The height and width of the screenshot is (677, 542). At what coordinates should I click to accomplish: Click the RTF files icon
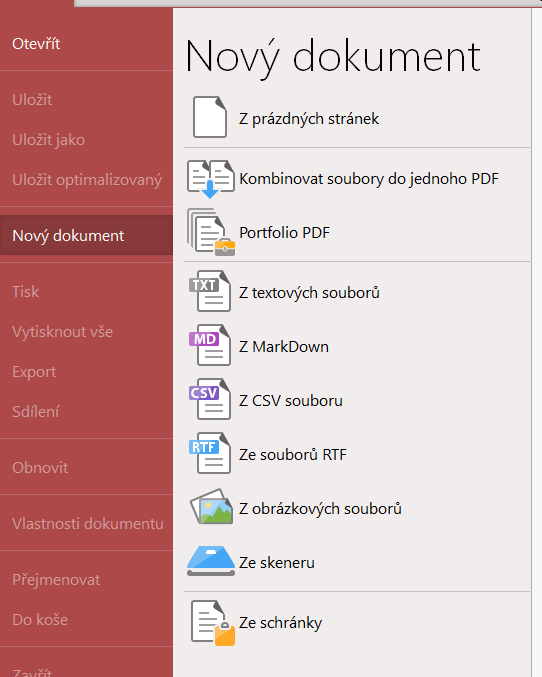(x=210, y=453)
